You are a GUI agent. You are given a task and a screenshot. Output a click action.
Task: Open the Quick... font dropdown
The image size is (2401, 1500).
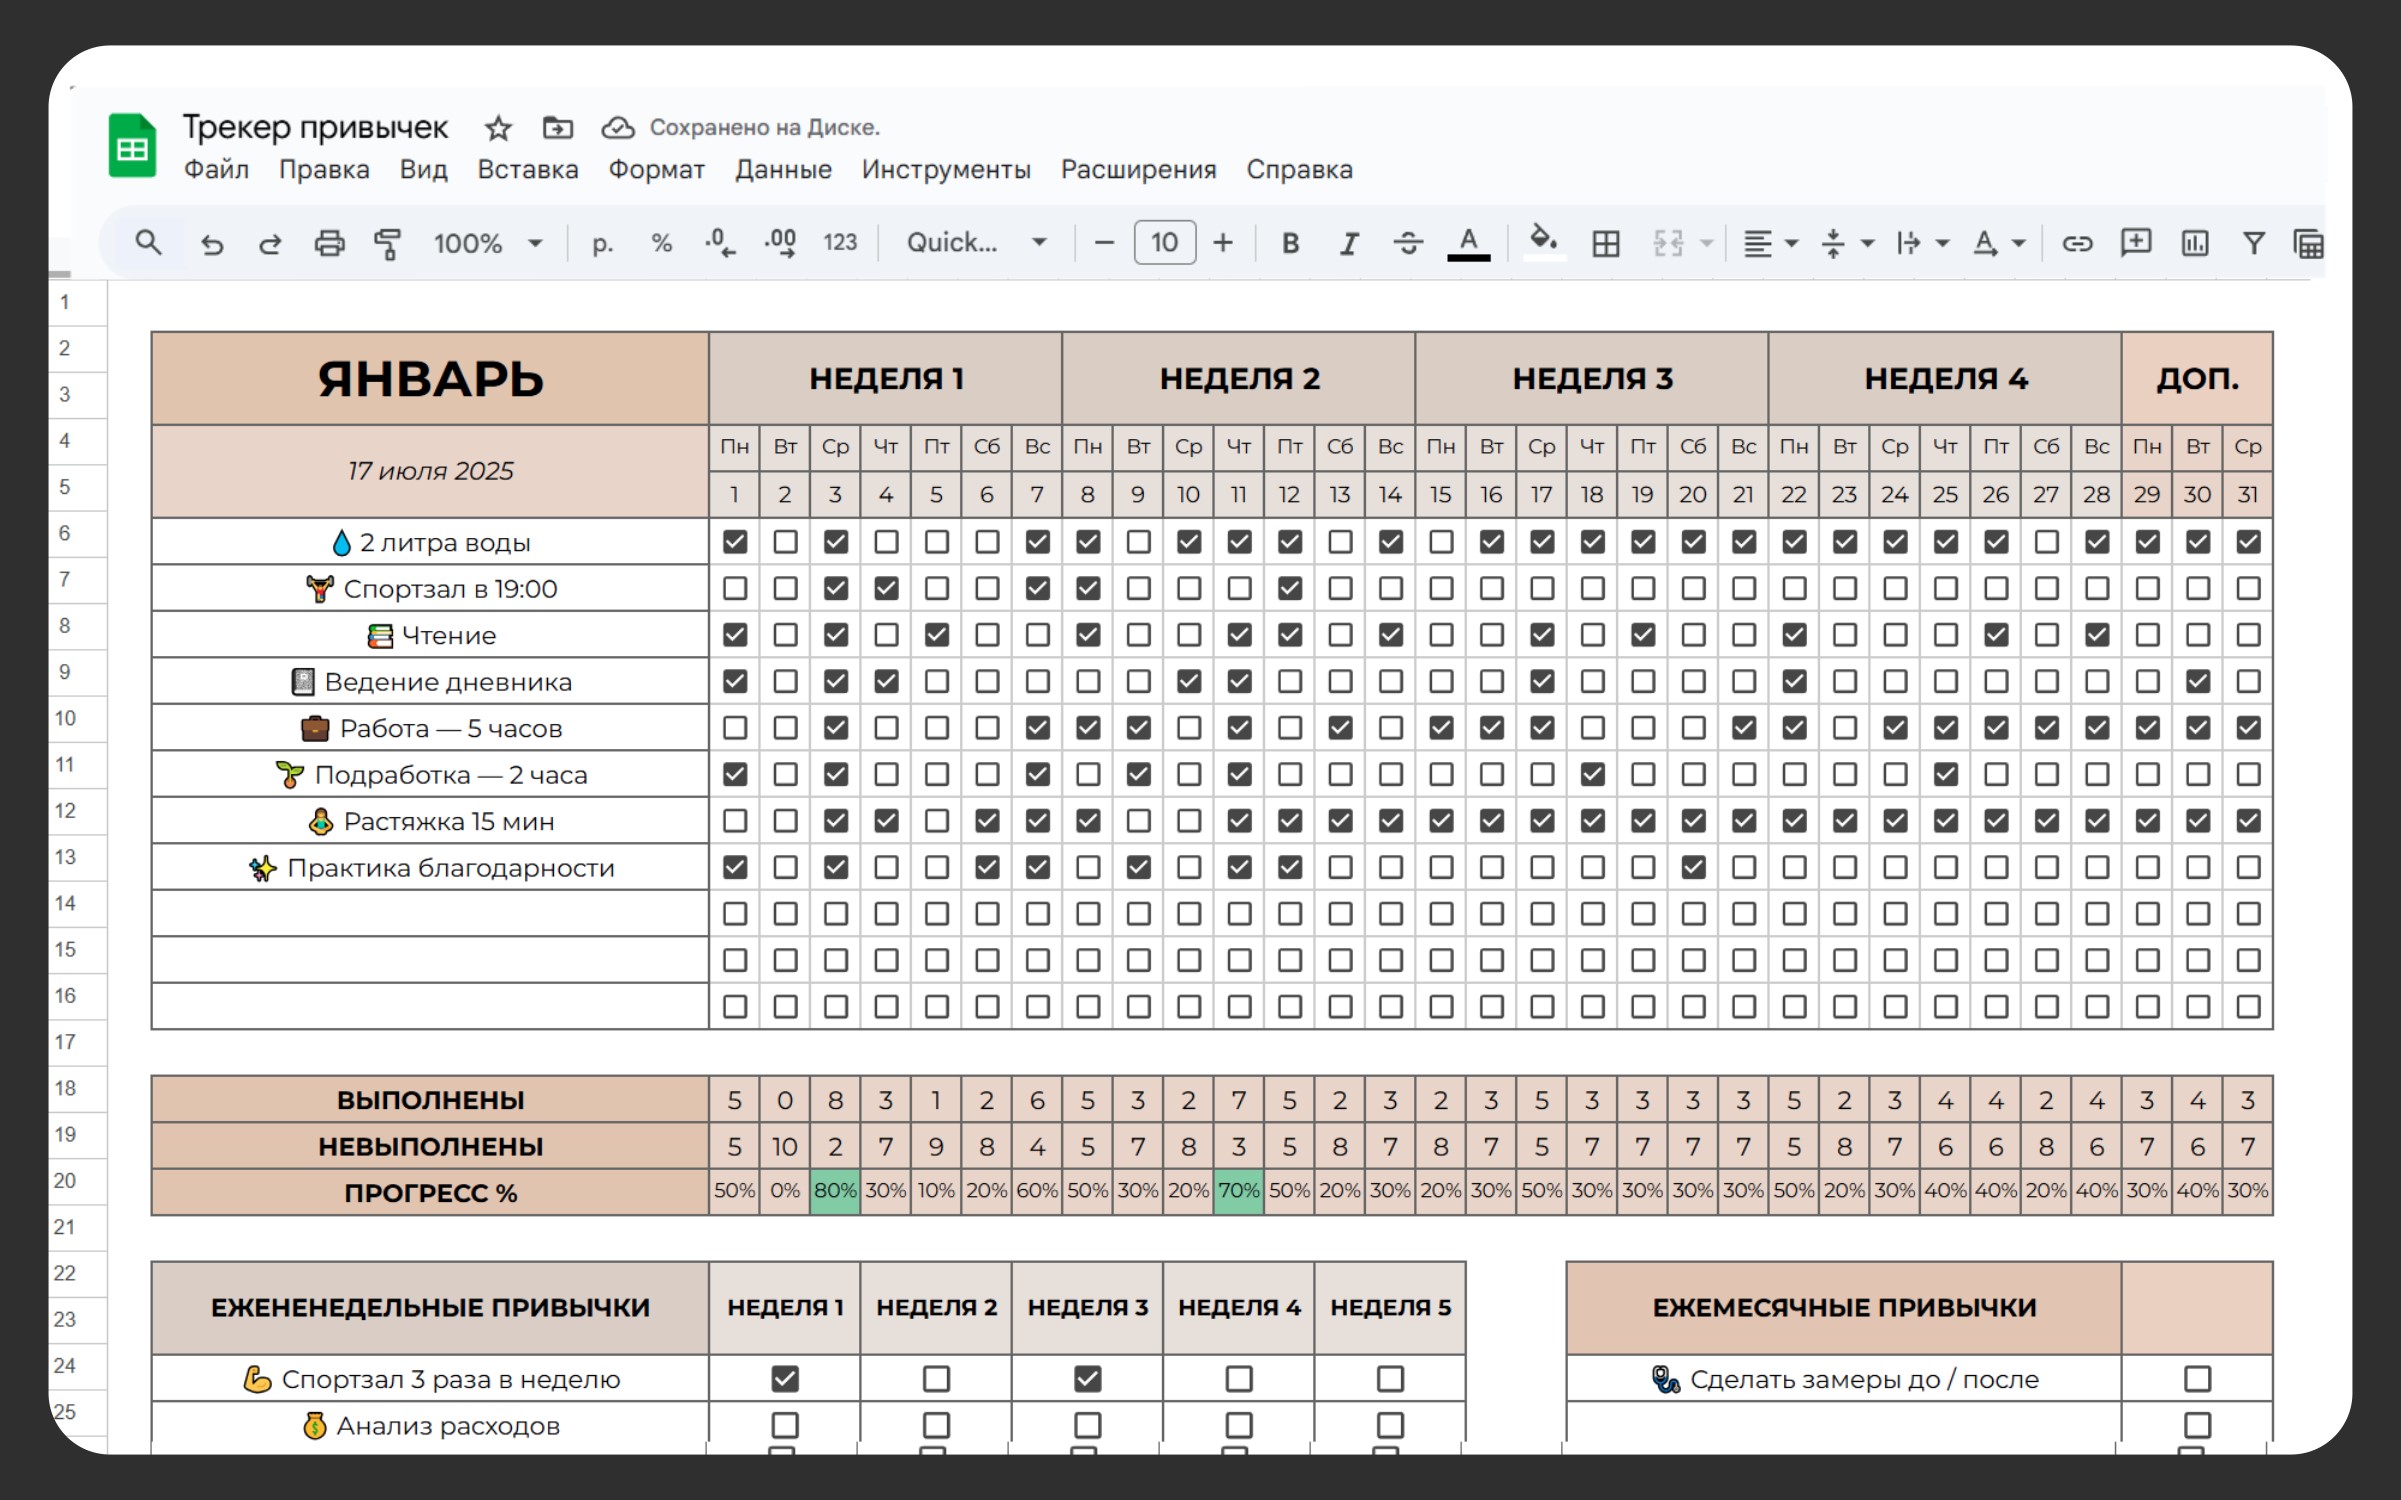[976, 243]
